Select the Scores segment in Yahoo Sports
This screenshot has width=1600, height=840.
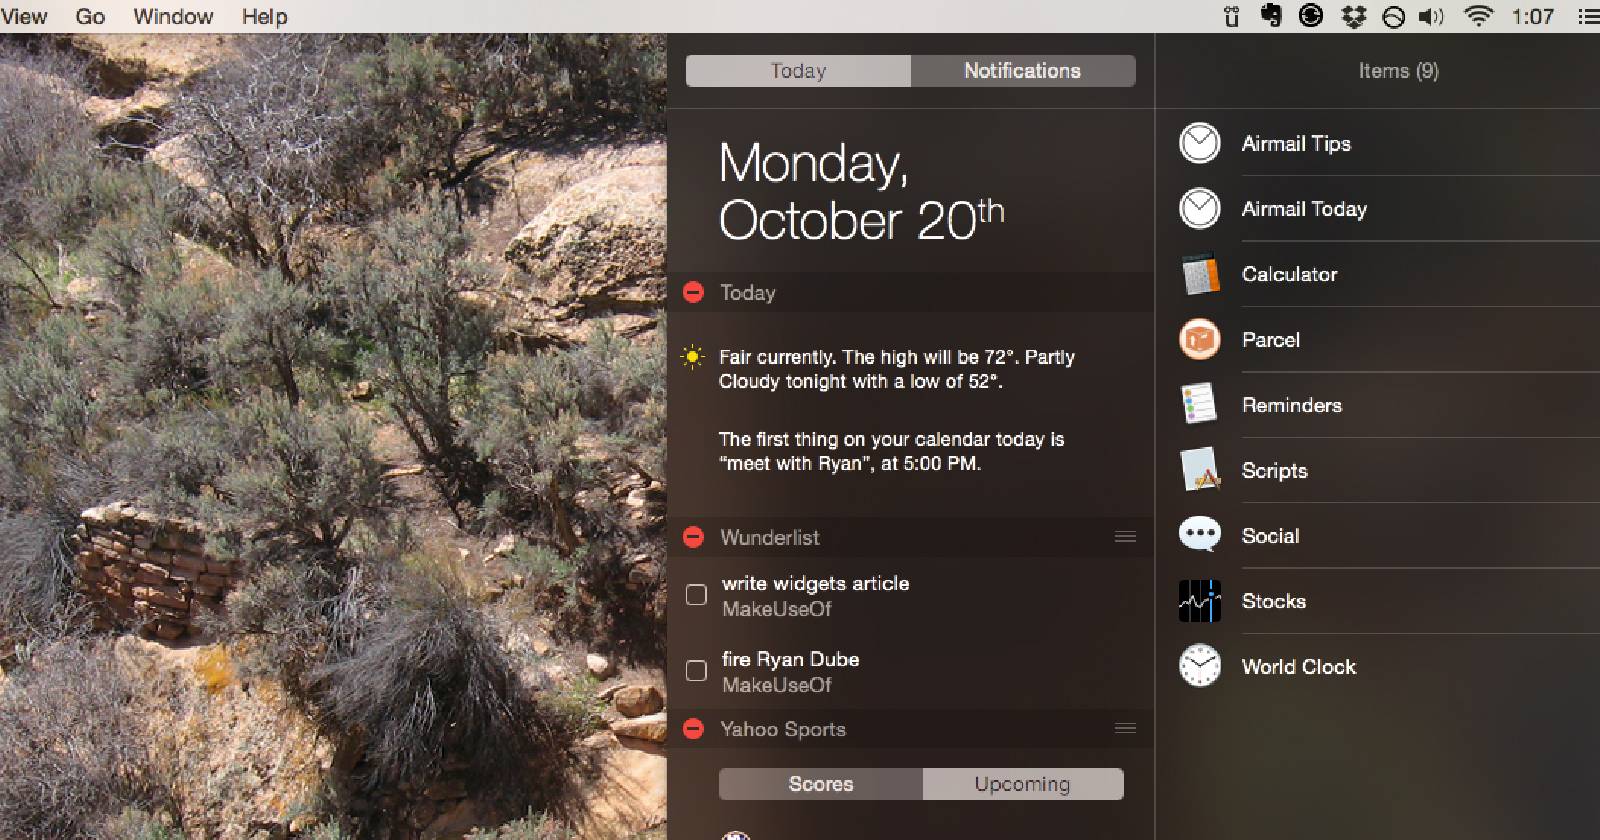point(821,784)
